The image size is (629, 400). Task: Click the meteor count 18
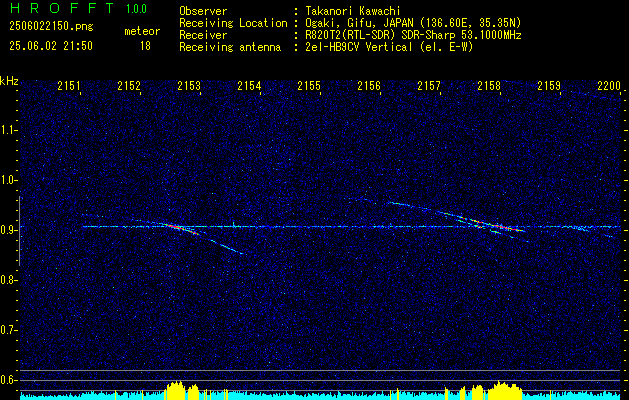145,46
